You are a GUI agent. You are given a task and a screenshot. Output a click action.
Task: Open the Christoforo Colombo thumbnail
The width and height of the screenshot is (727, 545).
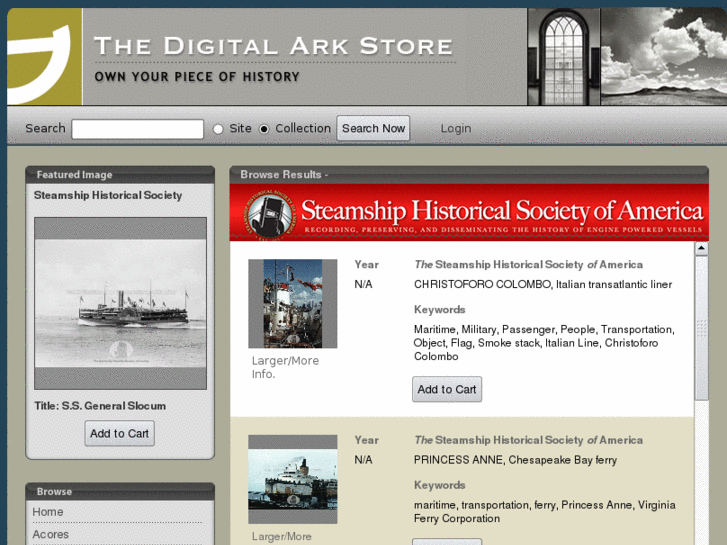click(x=293, y=304)
